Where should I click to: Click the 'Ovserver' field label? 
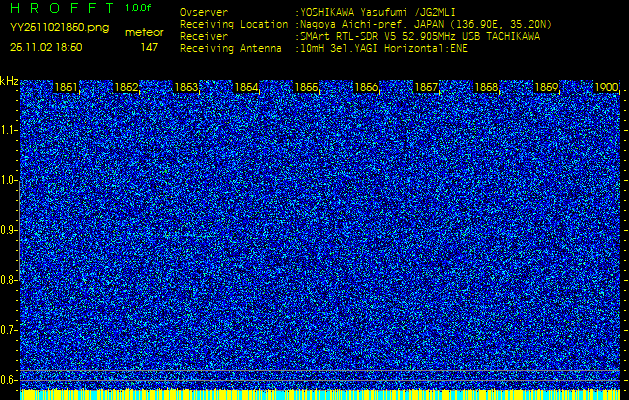pos(204,12)
